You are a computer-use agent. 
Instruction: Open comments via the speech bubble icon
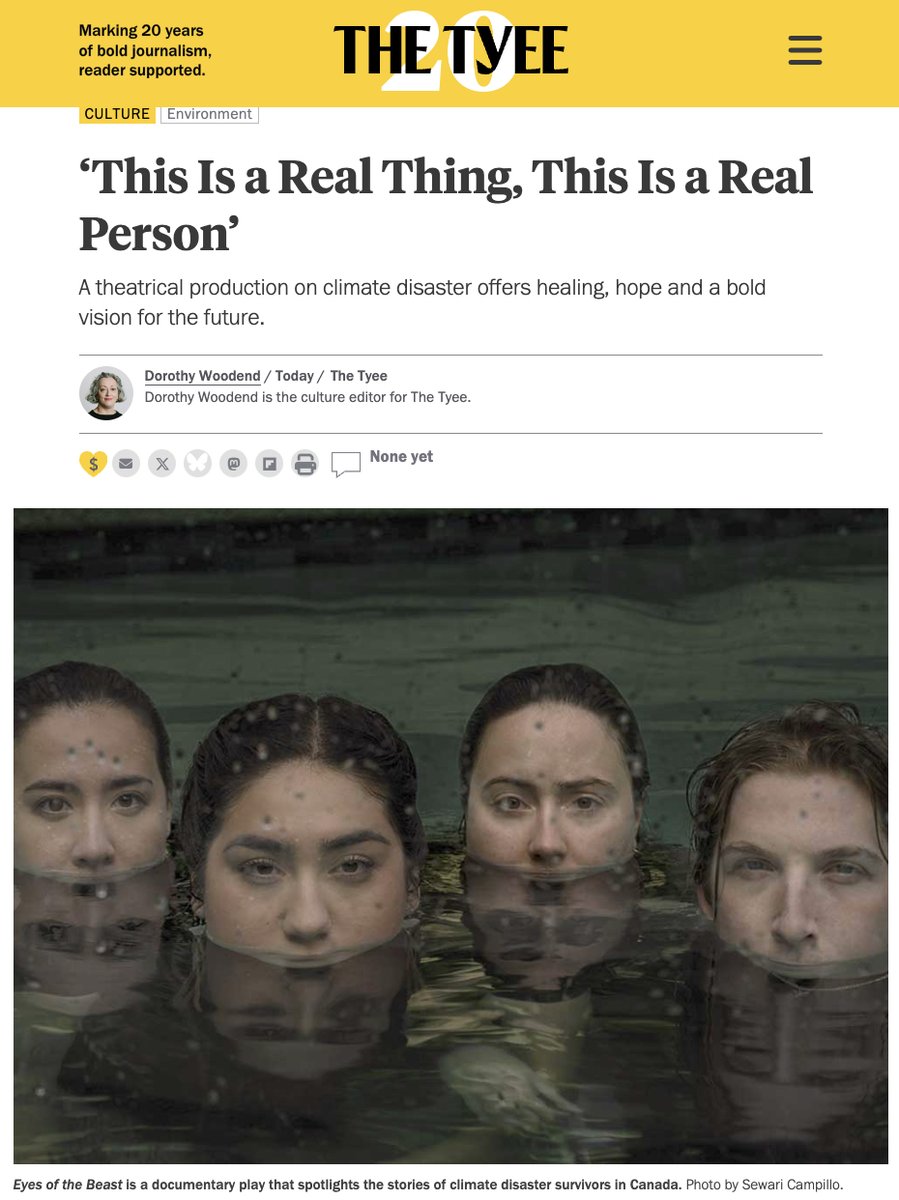[x=346, y=465]
